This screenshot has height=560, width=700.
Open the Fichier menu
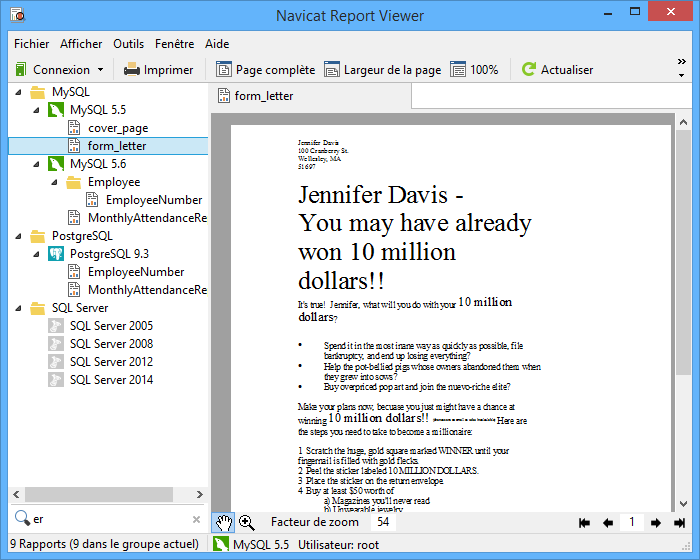32,44
